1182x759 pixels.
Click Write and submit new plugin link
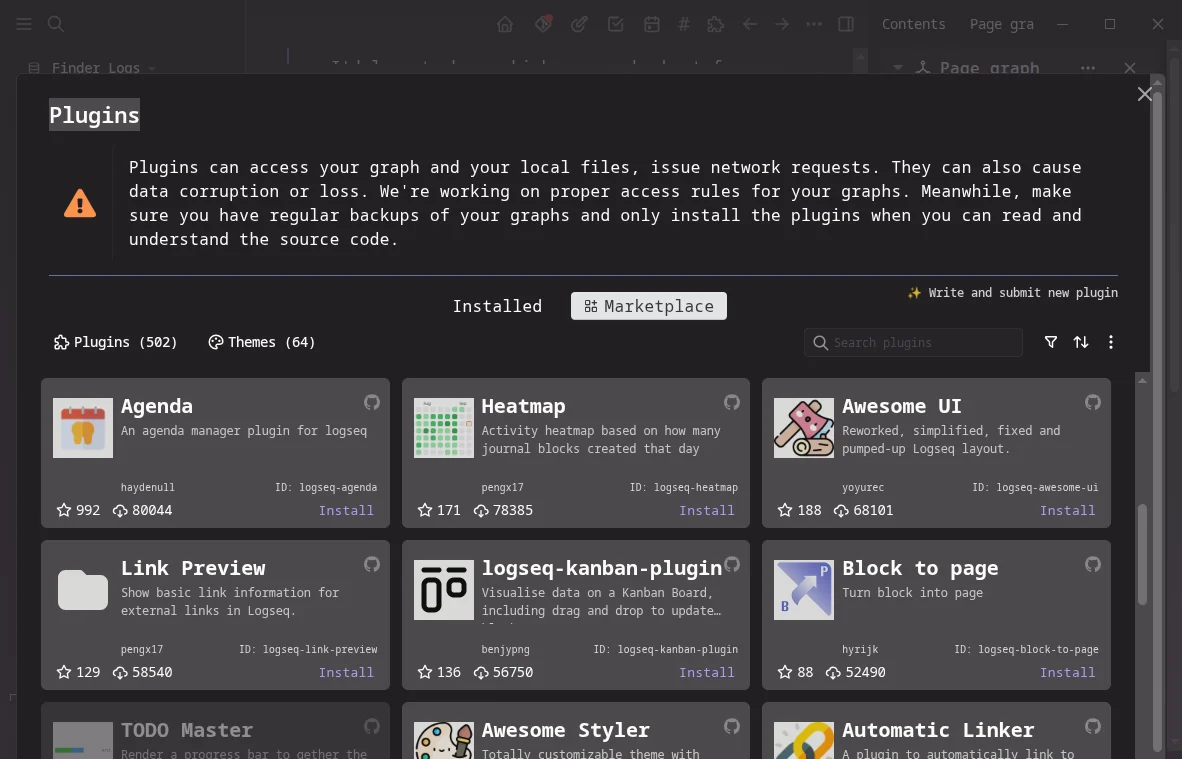click(1012, 292)
